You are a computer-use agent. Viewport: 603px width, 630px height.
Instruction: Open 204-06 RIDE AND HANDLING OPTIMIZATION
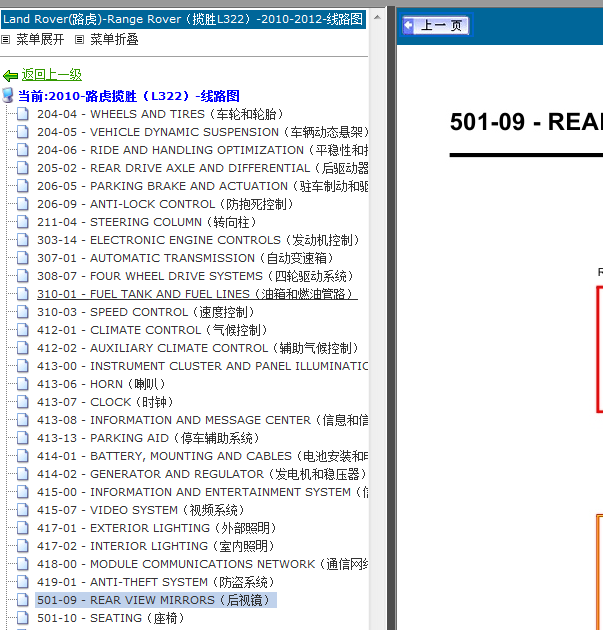coord(202,150)
